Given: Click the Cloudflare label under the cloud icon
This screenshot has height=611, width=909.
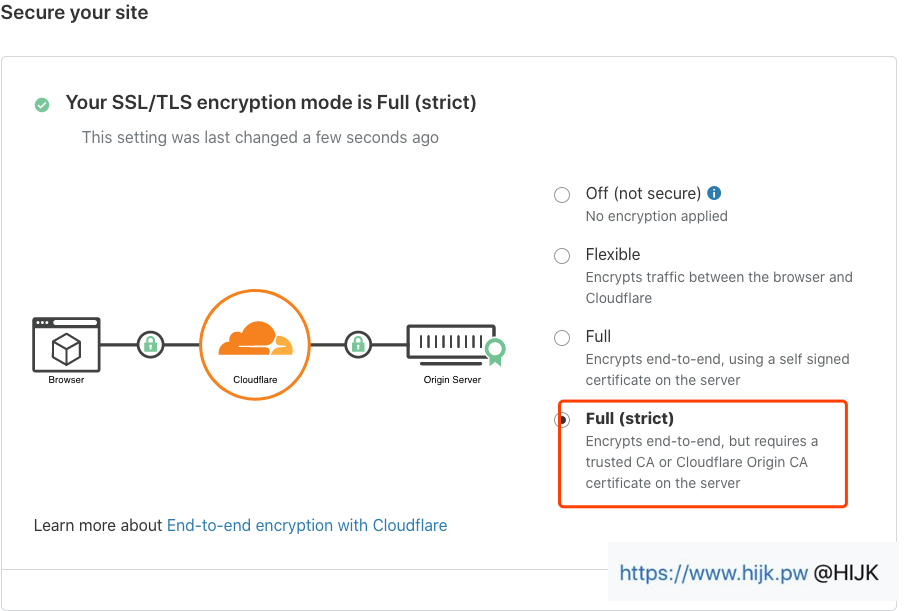Looking at the screenshot, I should pyautogui.click(x=255, y=380).
